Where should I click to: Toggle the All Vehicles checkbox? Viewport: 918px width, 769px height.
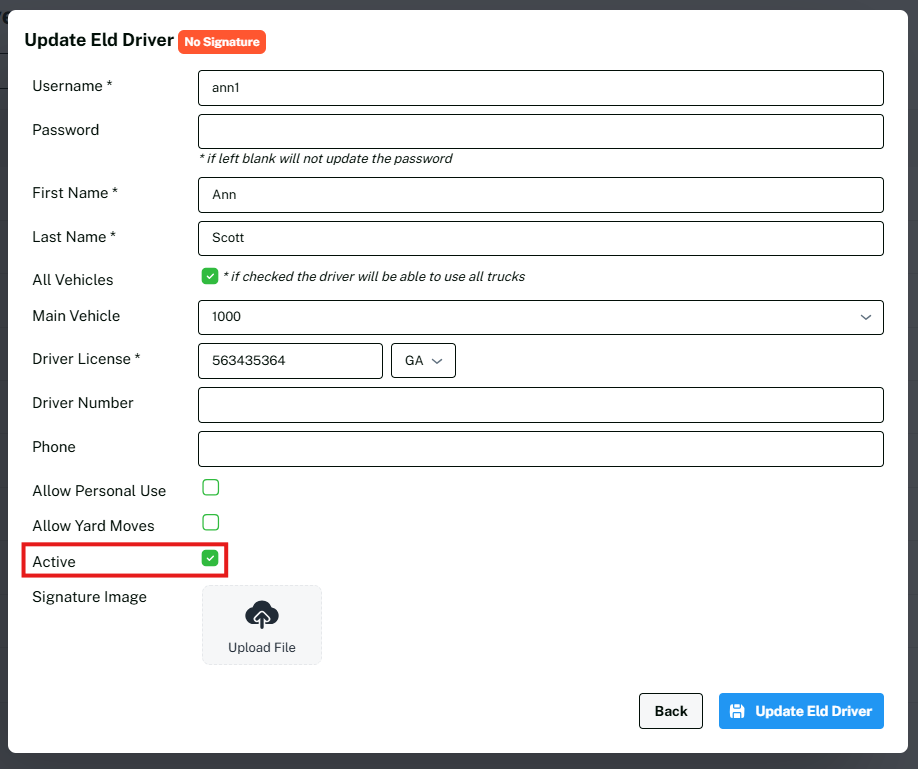pyautogui.click(x=210, y=276)
